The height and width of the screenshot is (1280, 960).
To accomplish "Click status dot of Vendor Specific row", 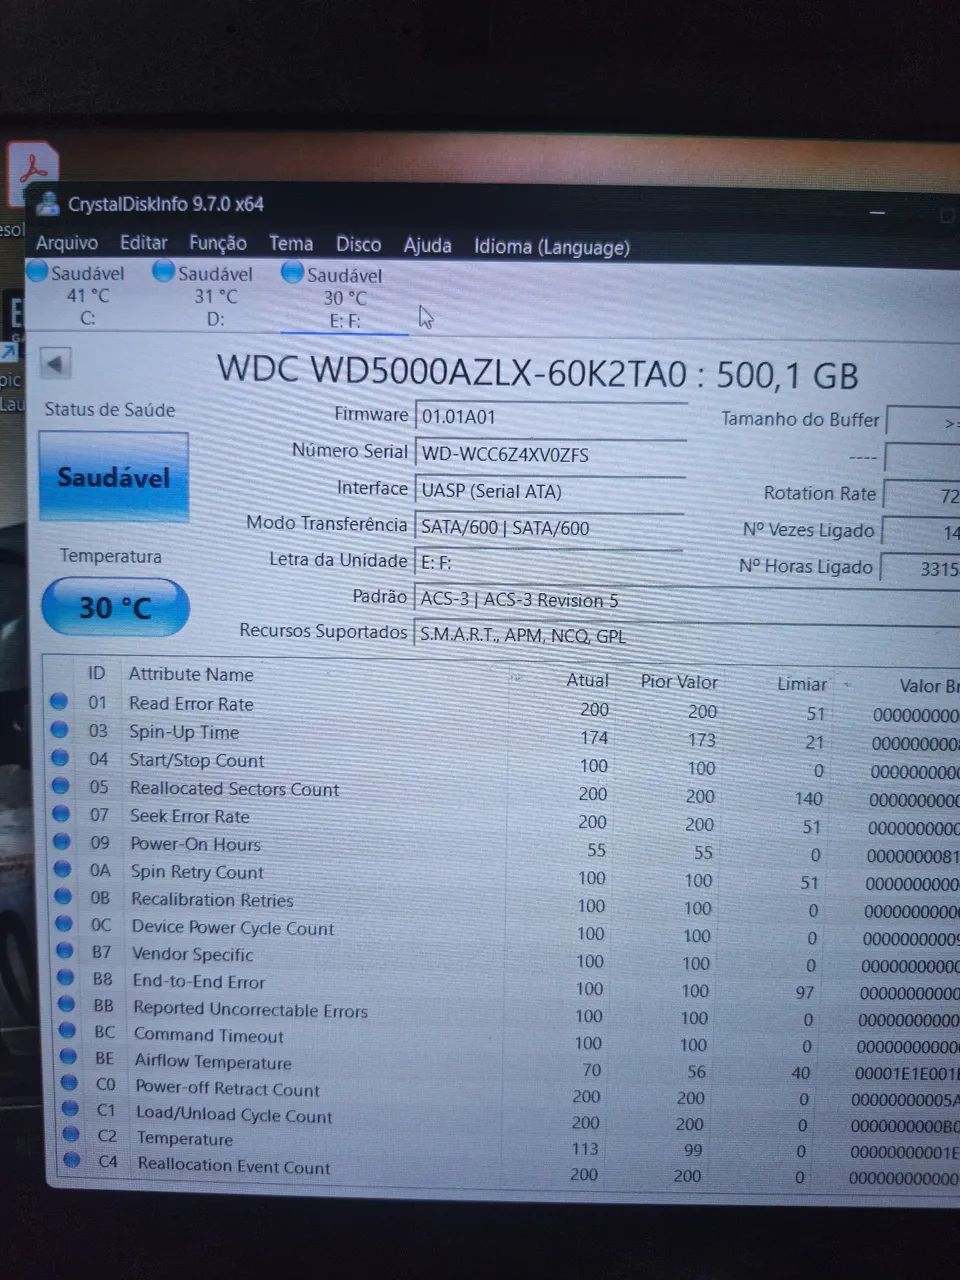I will click(65, 951).
